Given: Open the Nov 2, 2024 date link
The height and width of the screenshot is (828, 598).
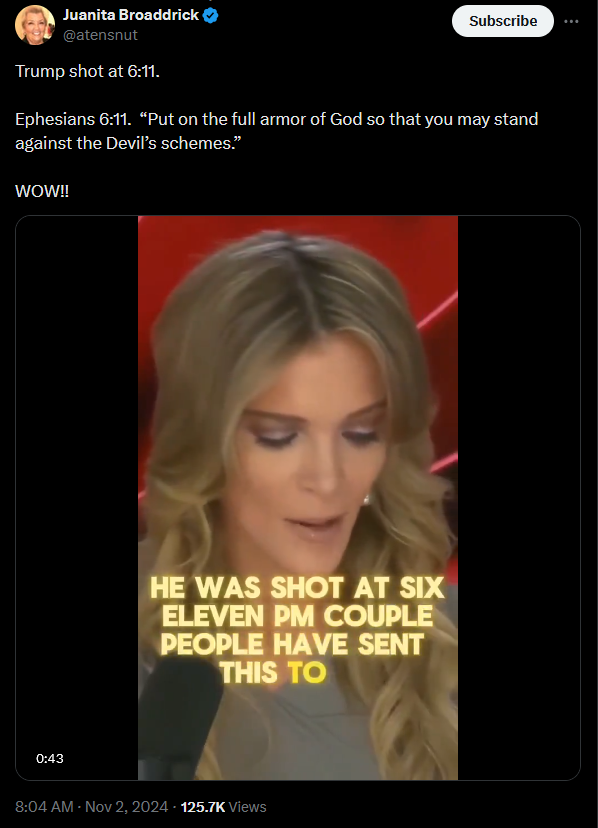Looking at the screenshot, I should coord(126,806).
